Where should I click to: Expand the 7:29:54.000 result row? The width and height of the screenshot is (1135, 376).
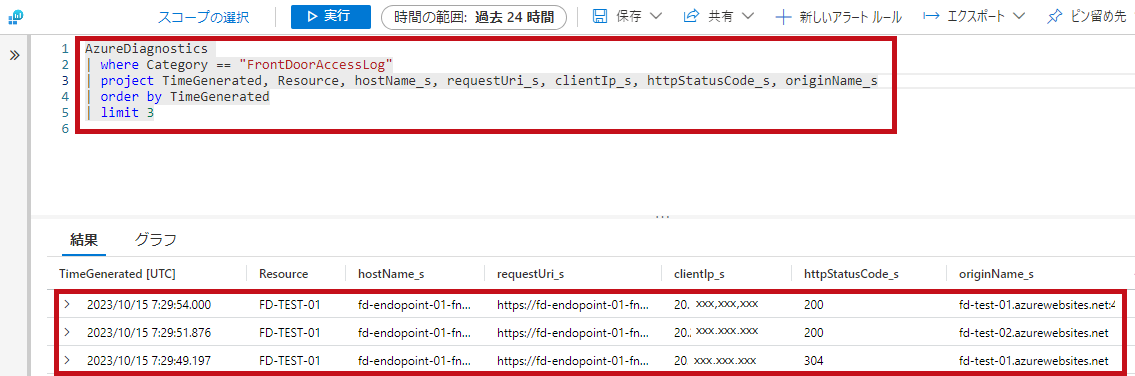tap(67, 304)
